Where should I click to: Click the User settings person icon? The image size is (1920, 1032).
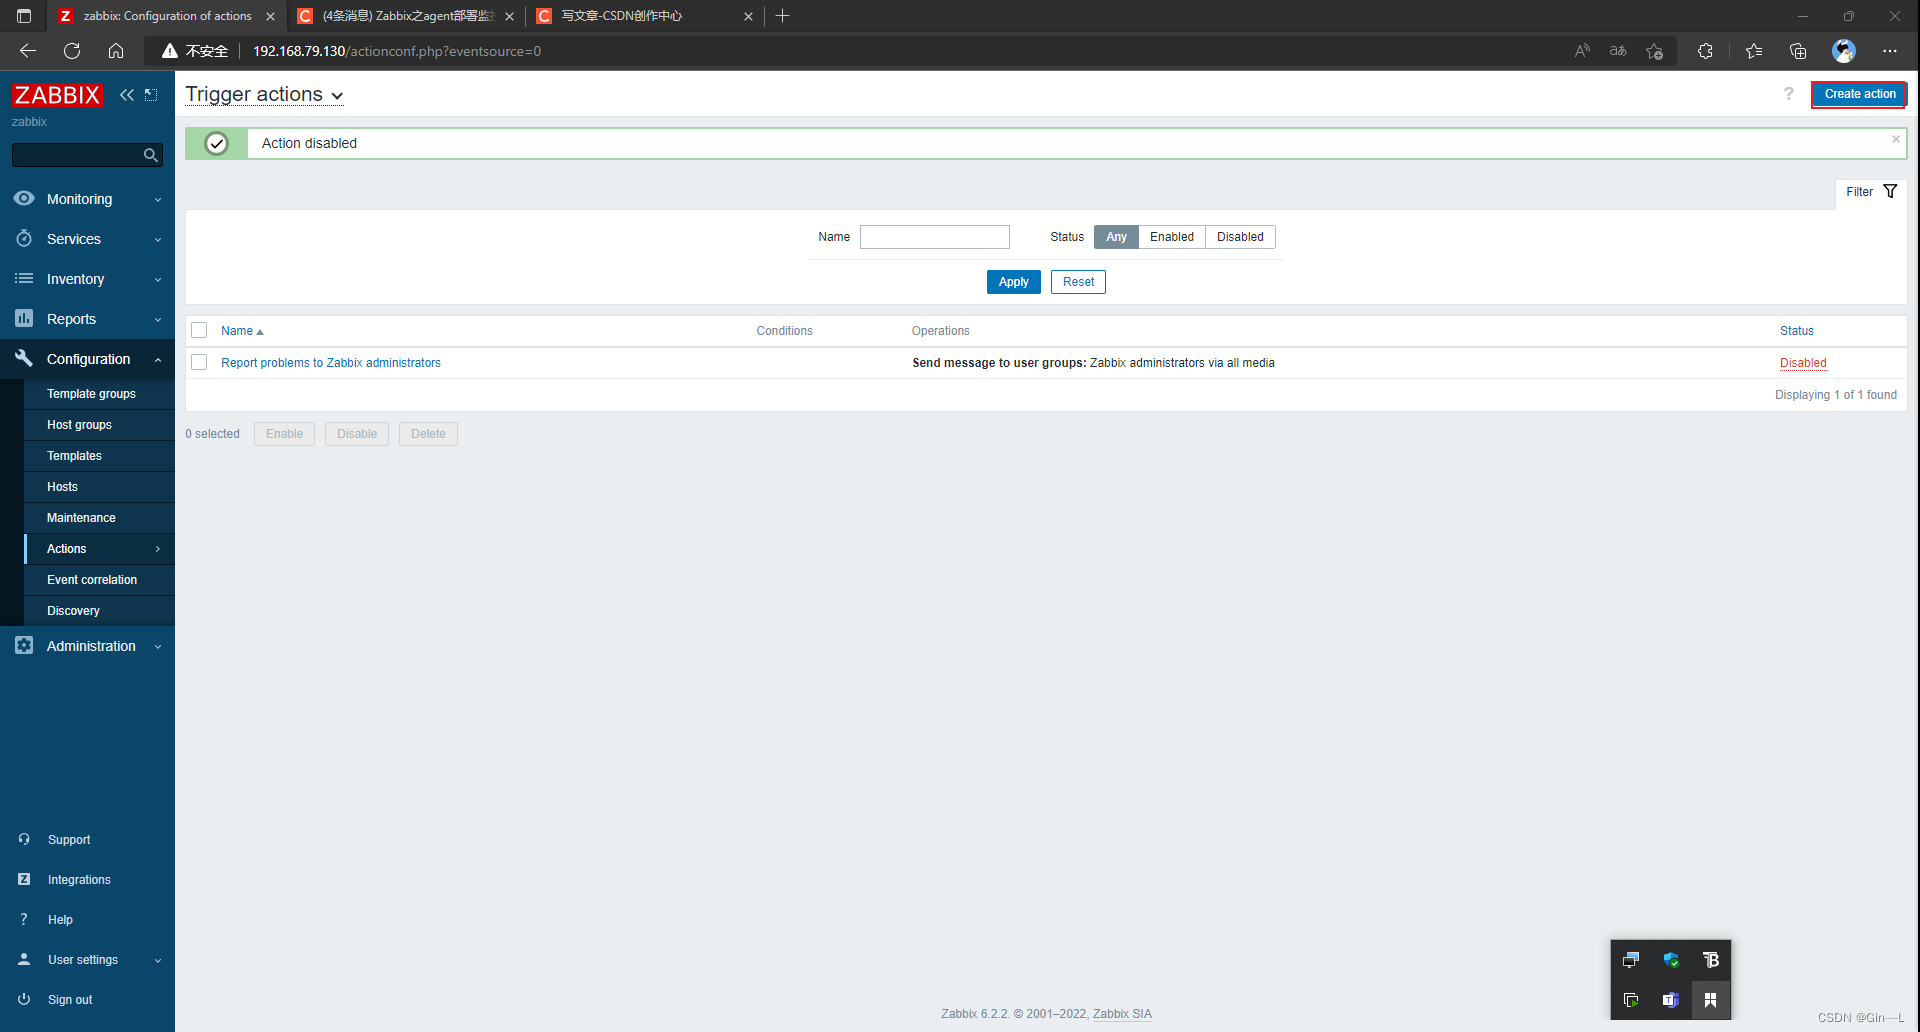[24, 960]
